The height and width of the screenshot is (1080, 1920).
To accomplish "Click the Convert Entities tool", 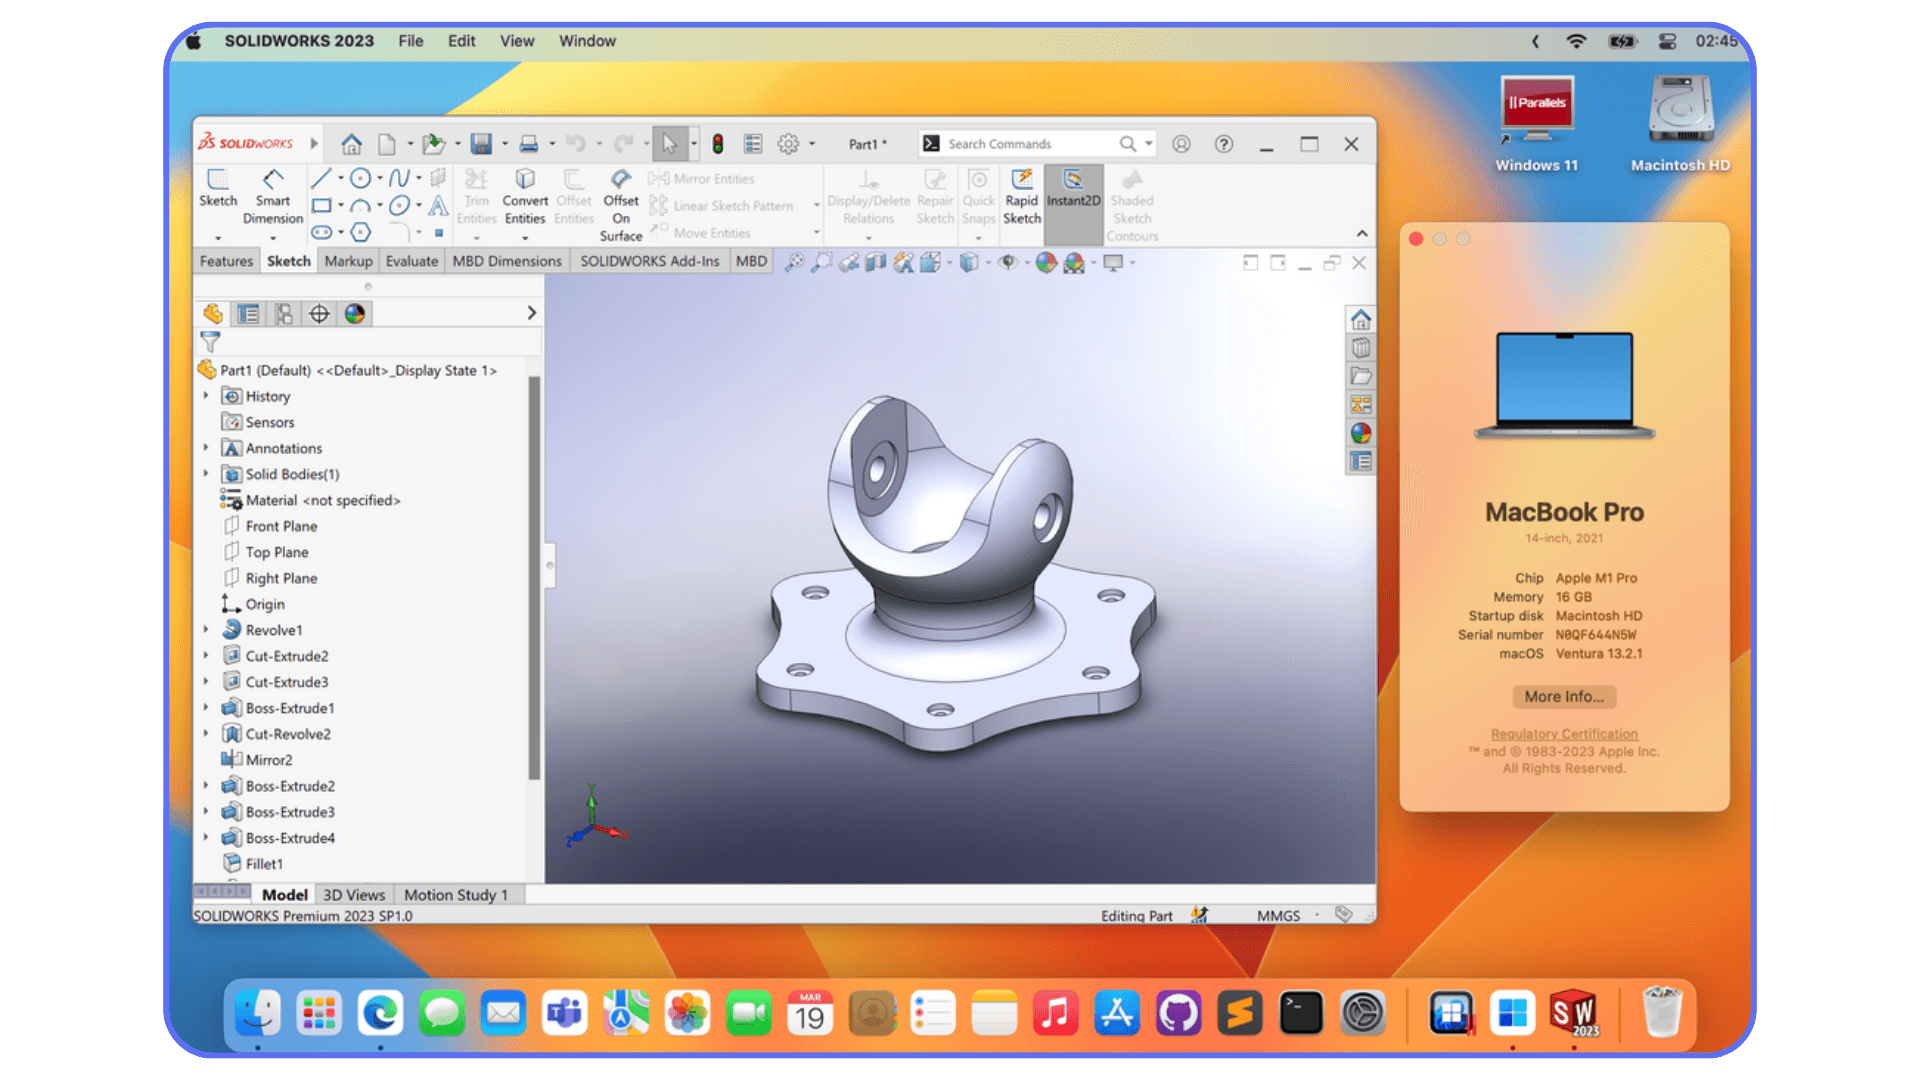I will [x=524, y=197].
